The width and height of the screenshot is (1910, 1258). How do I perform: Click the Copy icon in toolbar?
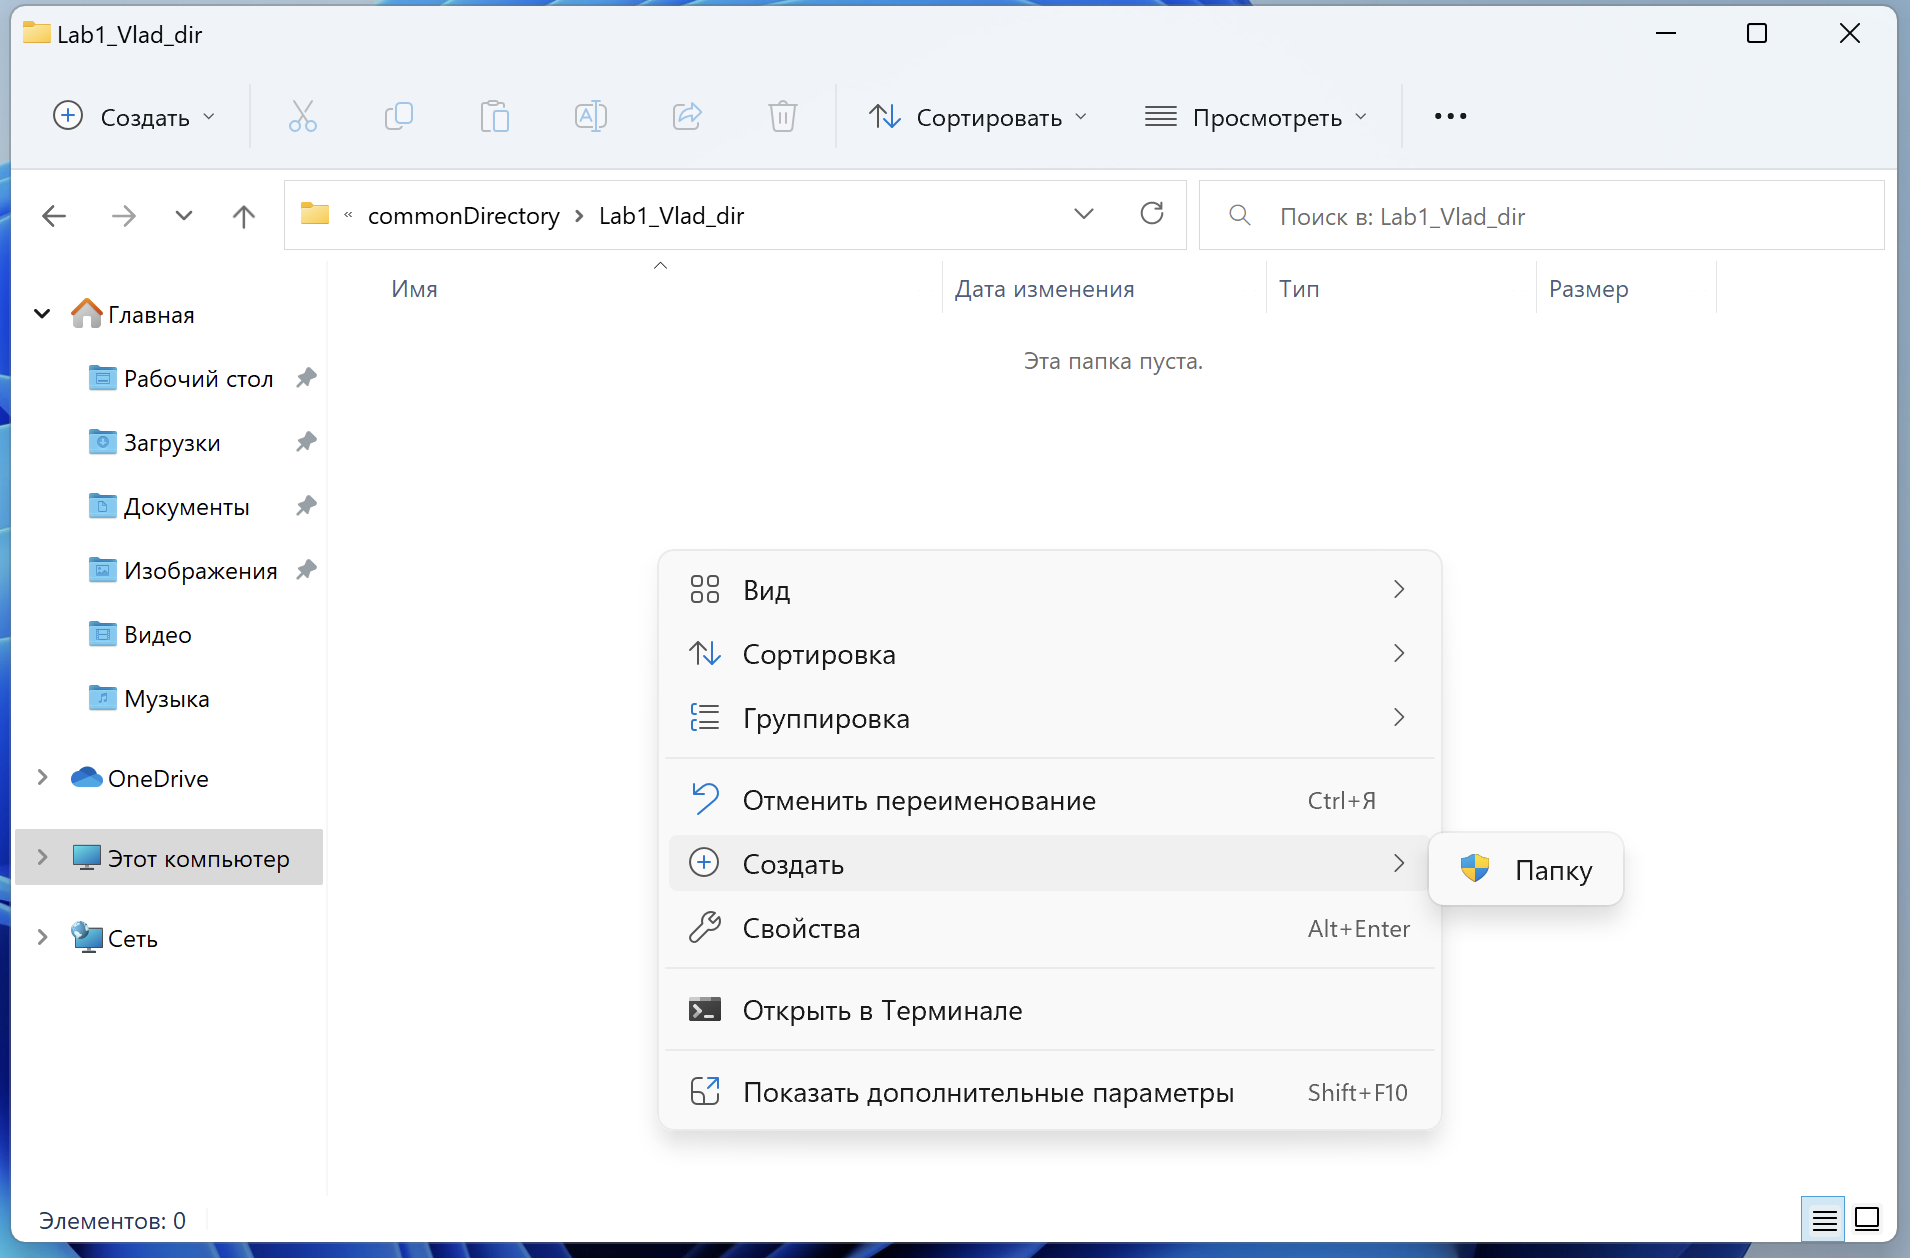[398, 117]
